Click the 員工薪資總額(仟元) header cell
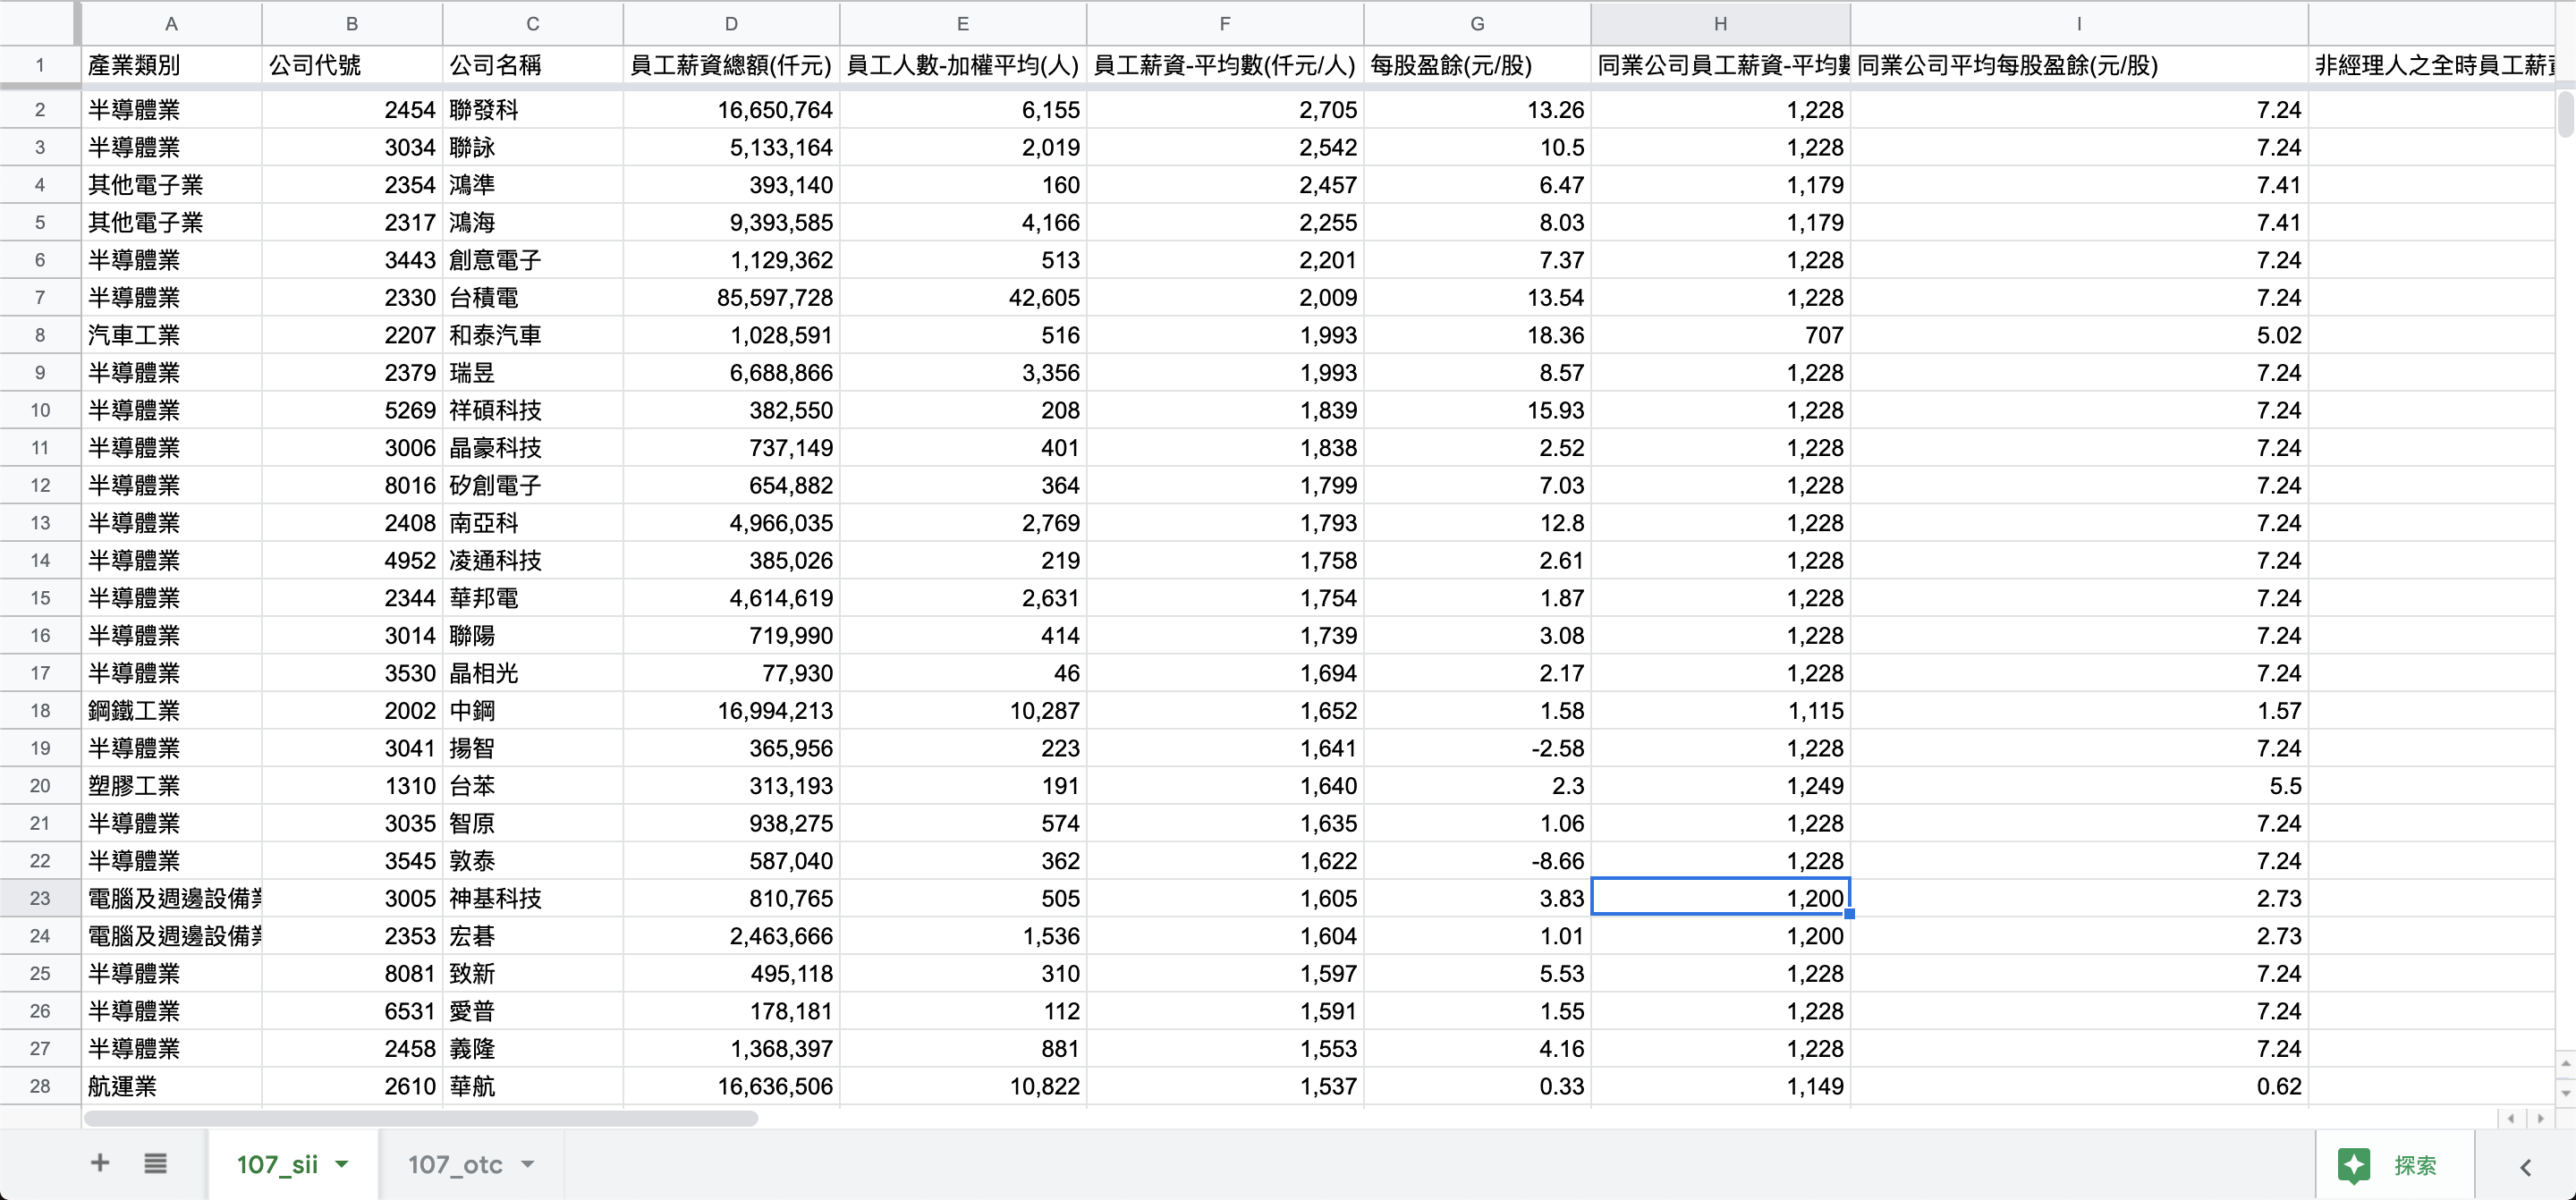Viewport: 2576px width, 1200px height. pyautogui.click(x=732, y=65)
